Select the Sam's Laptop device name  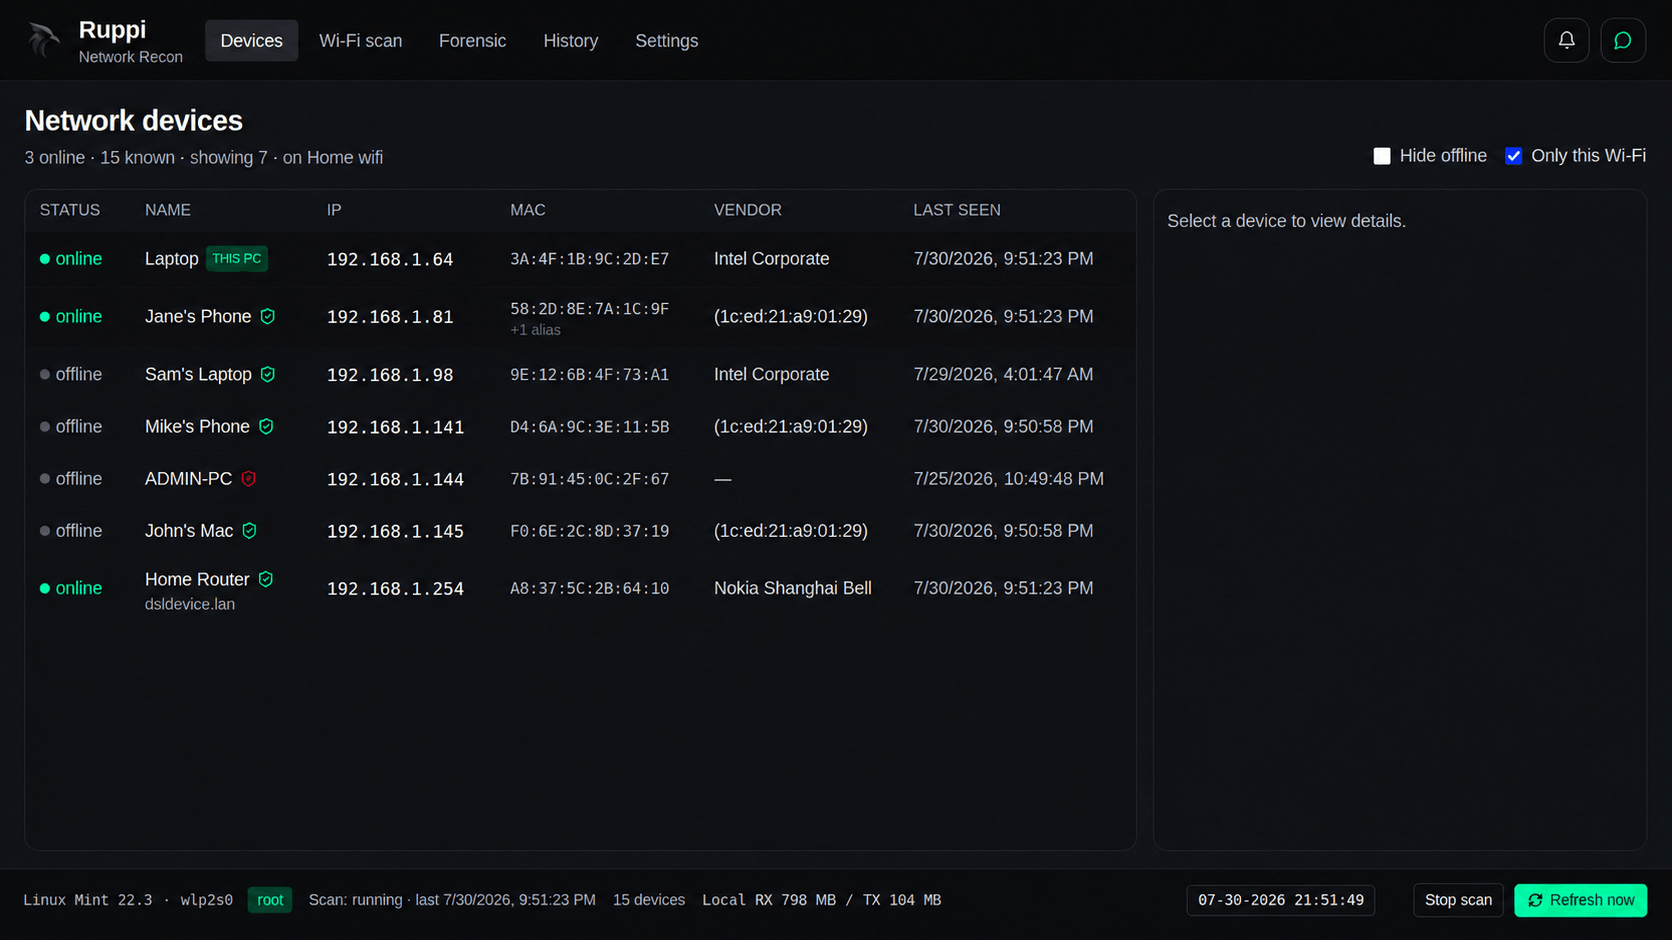(198, 374)
